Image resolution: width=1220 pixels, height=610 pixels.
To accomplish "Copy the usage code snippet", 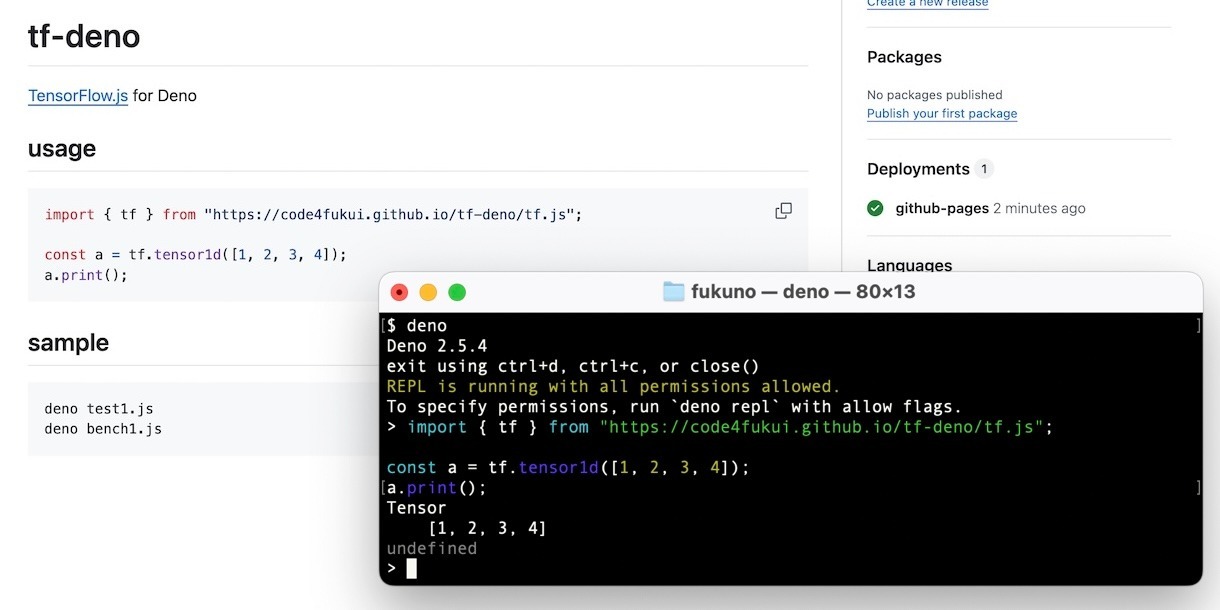I will point(783,211).
